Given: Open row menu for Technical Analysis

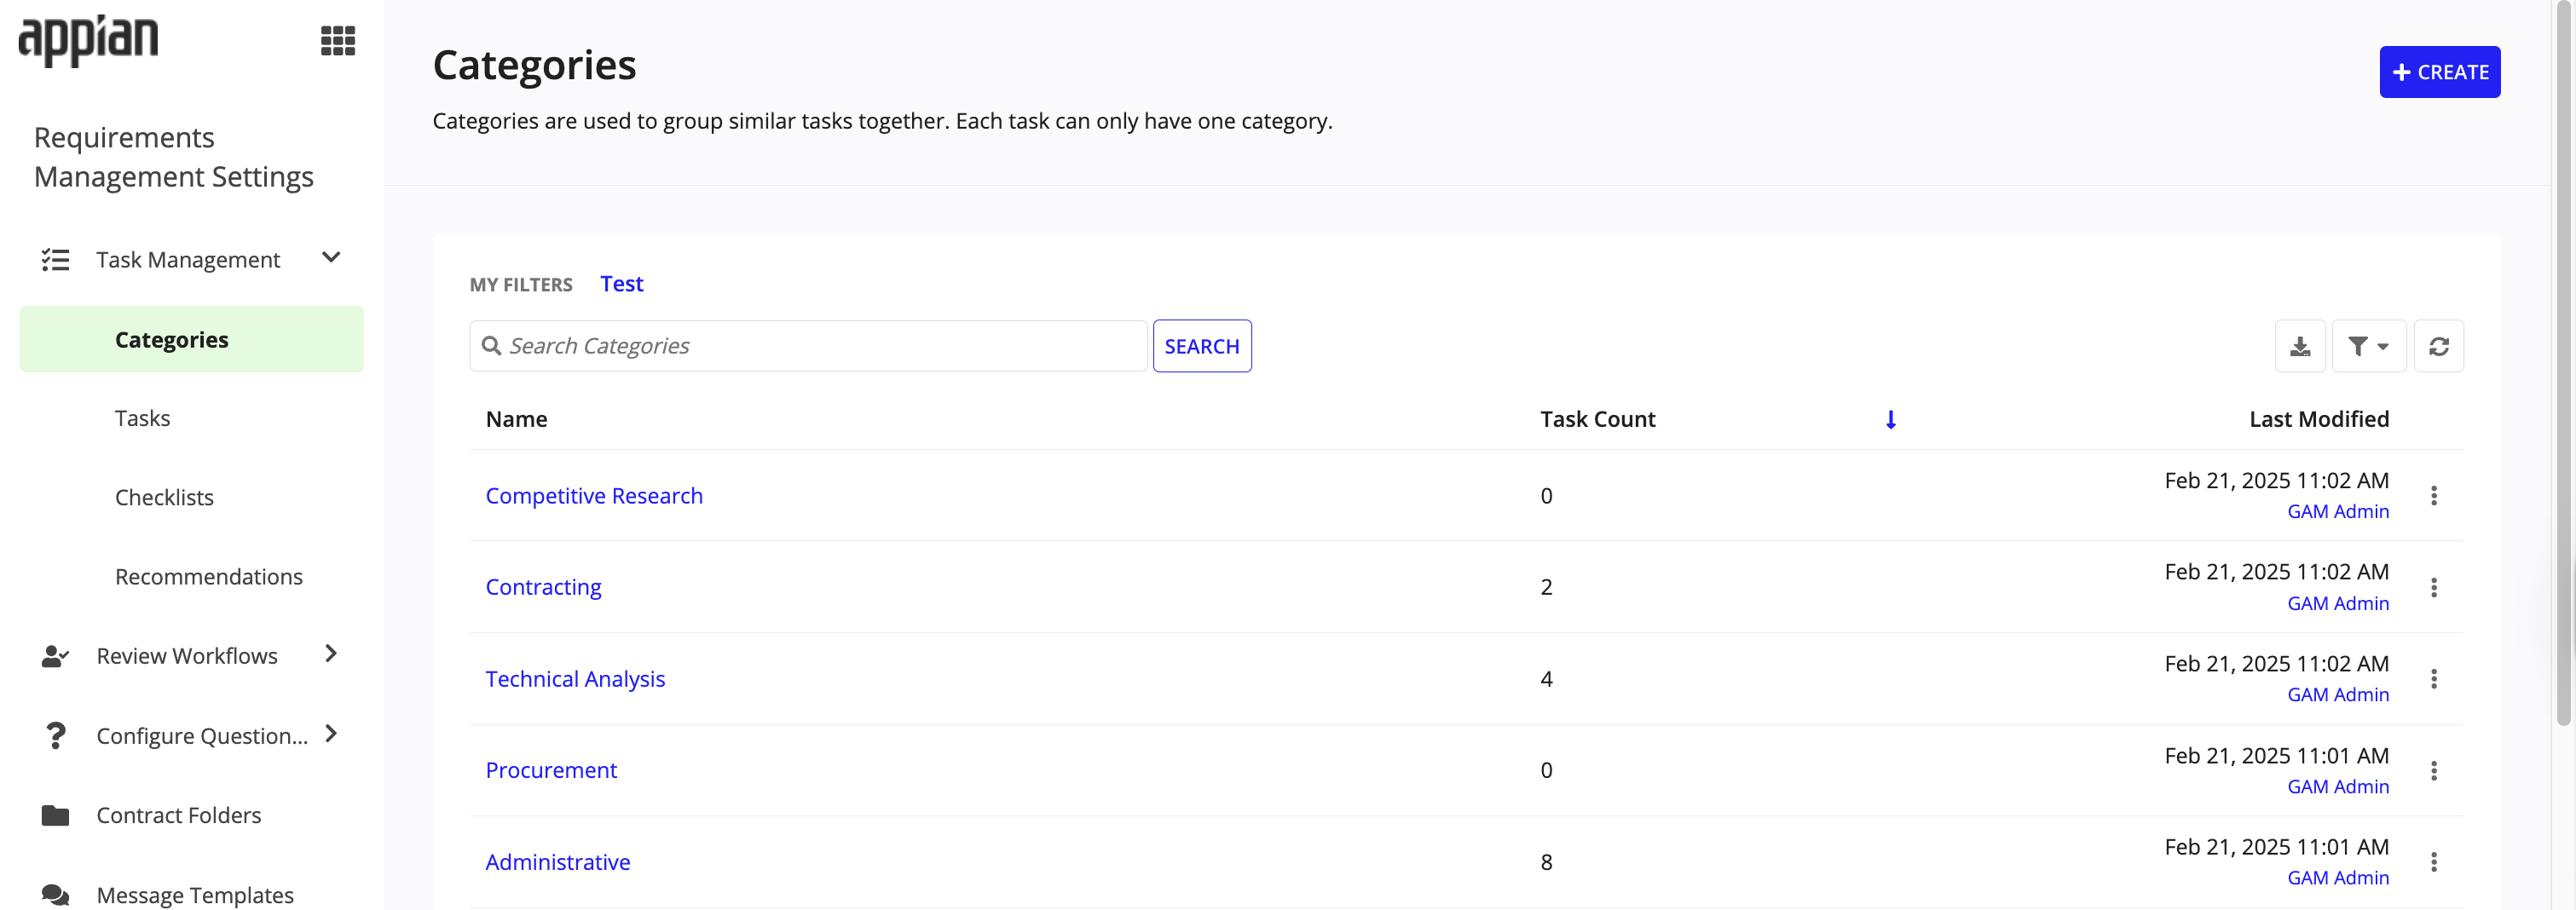Looking at the screenshot, I should pyautogui.click(x=2434, y=679).
